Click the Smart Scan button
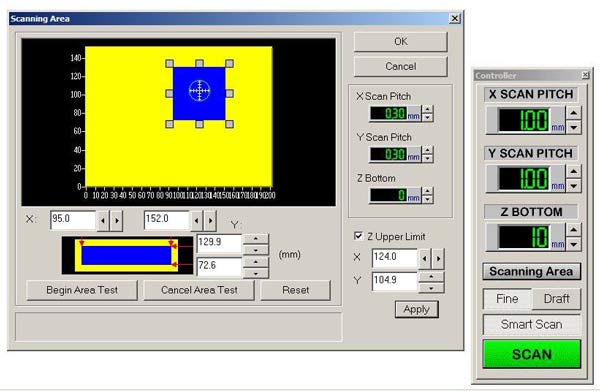Image resolution: width=600 pixels, height=391 pixels. [x=532, y=324]
